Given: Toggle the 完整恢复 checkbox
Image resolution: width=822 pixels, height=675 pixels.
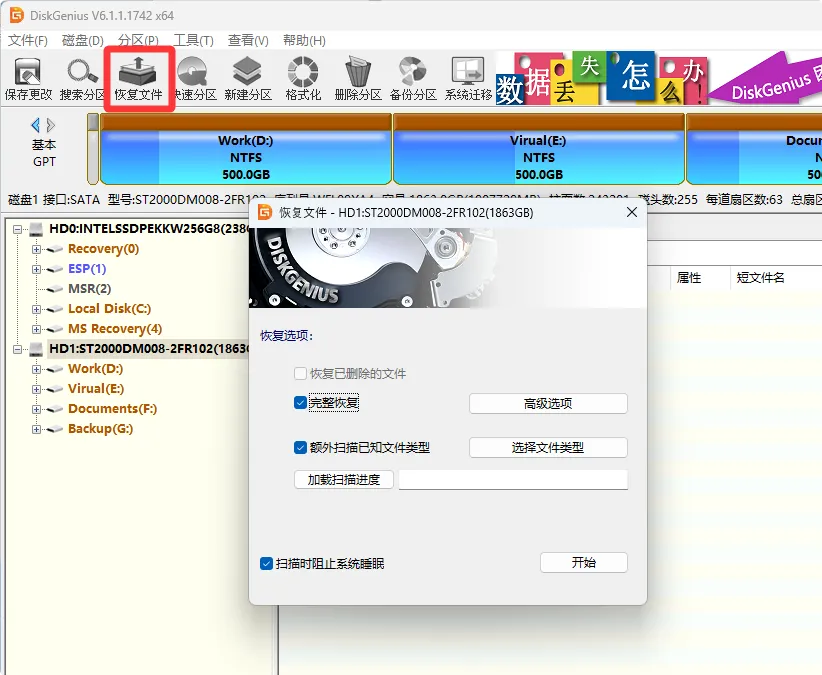Looking at the screenshot, I should pyautogui.click(x=300, y=403).
